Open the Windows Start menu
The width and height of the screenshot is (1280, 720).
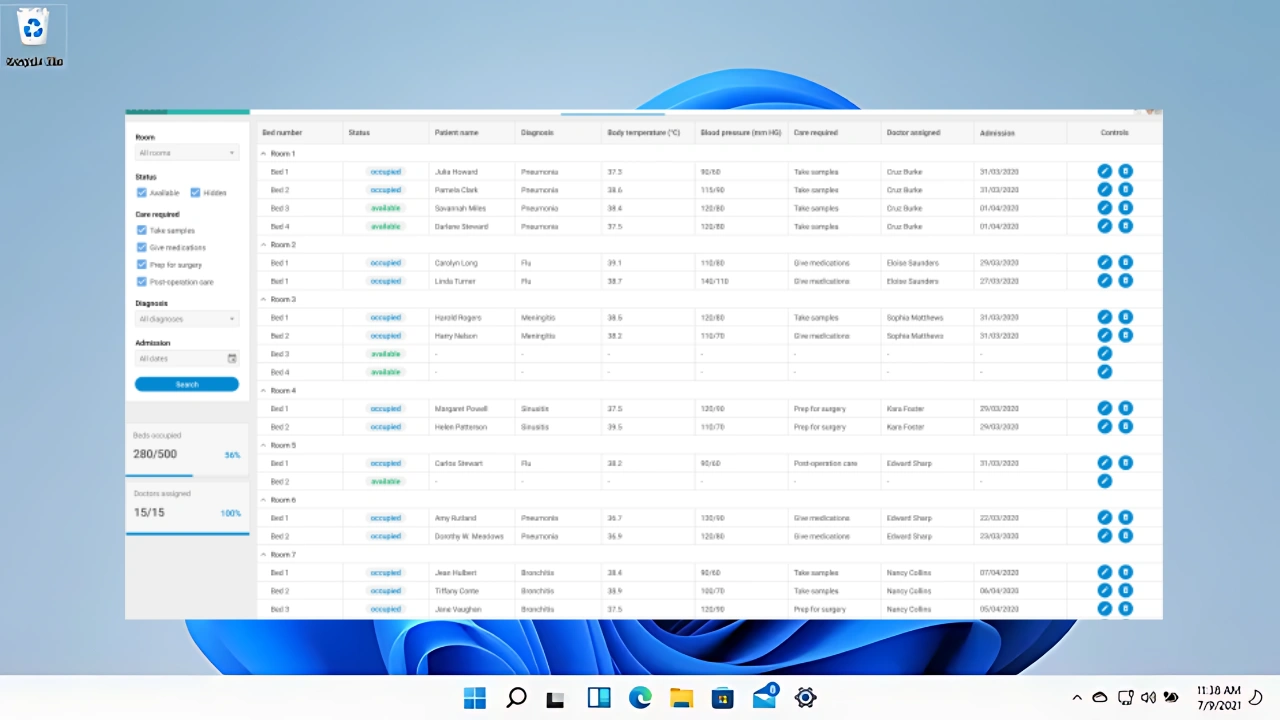coord(475,697)
